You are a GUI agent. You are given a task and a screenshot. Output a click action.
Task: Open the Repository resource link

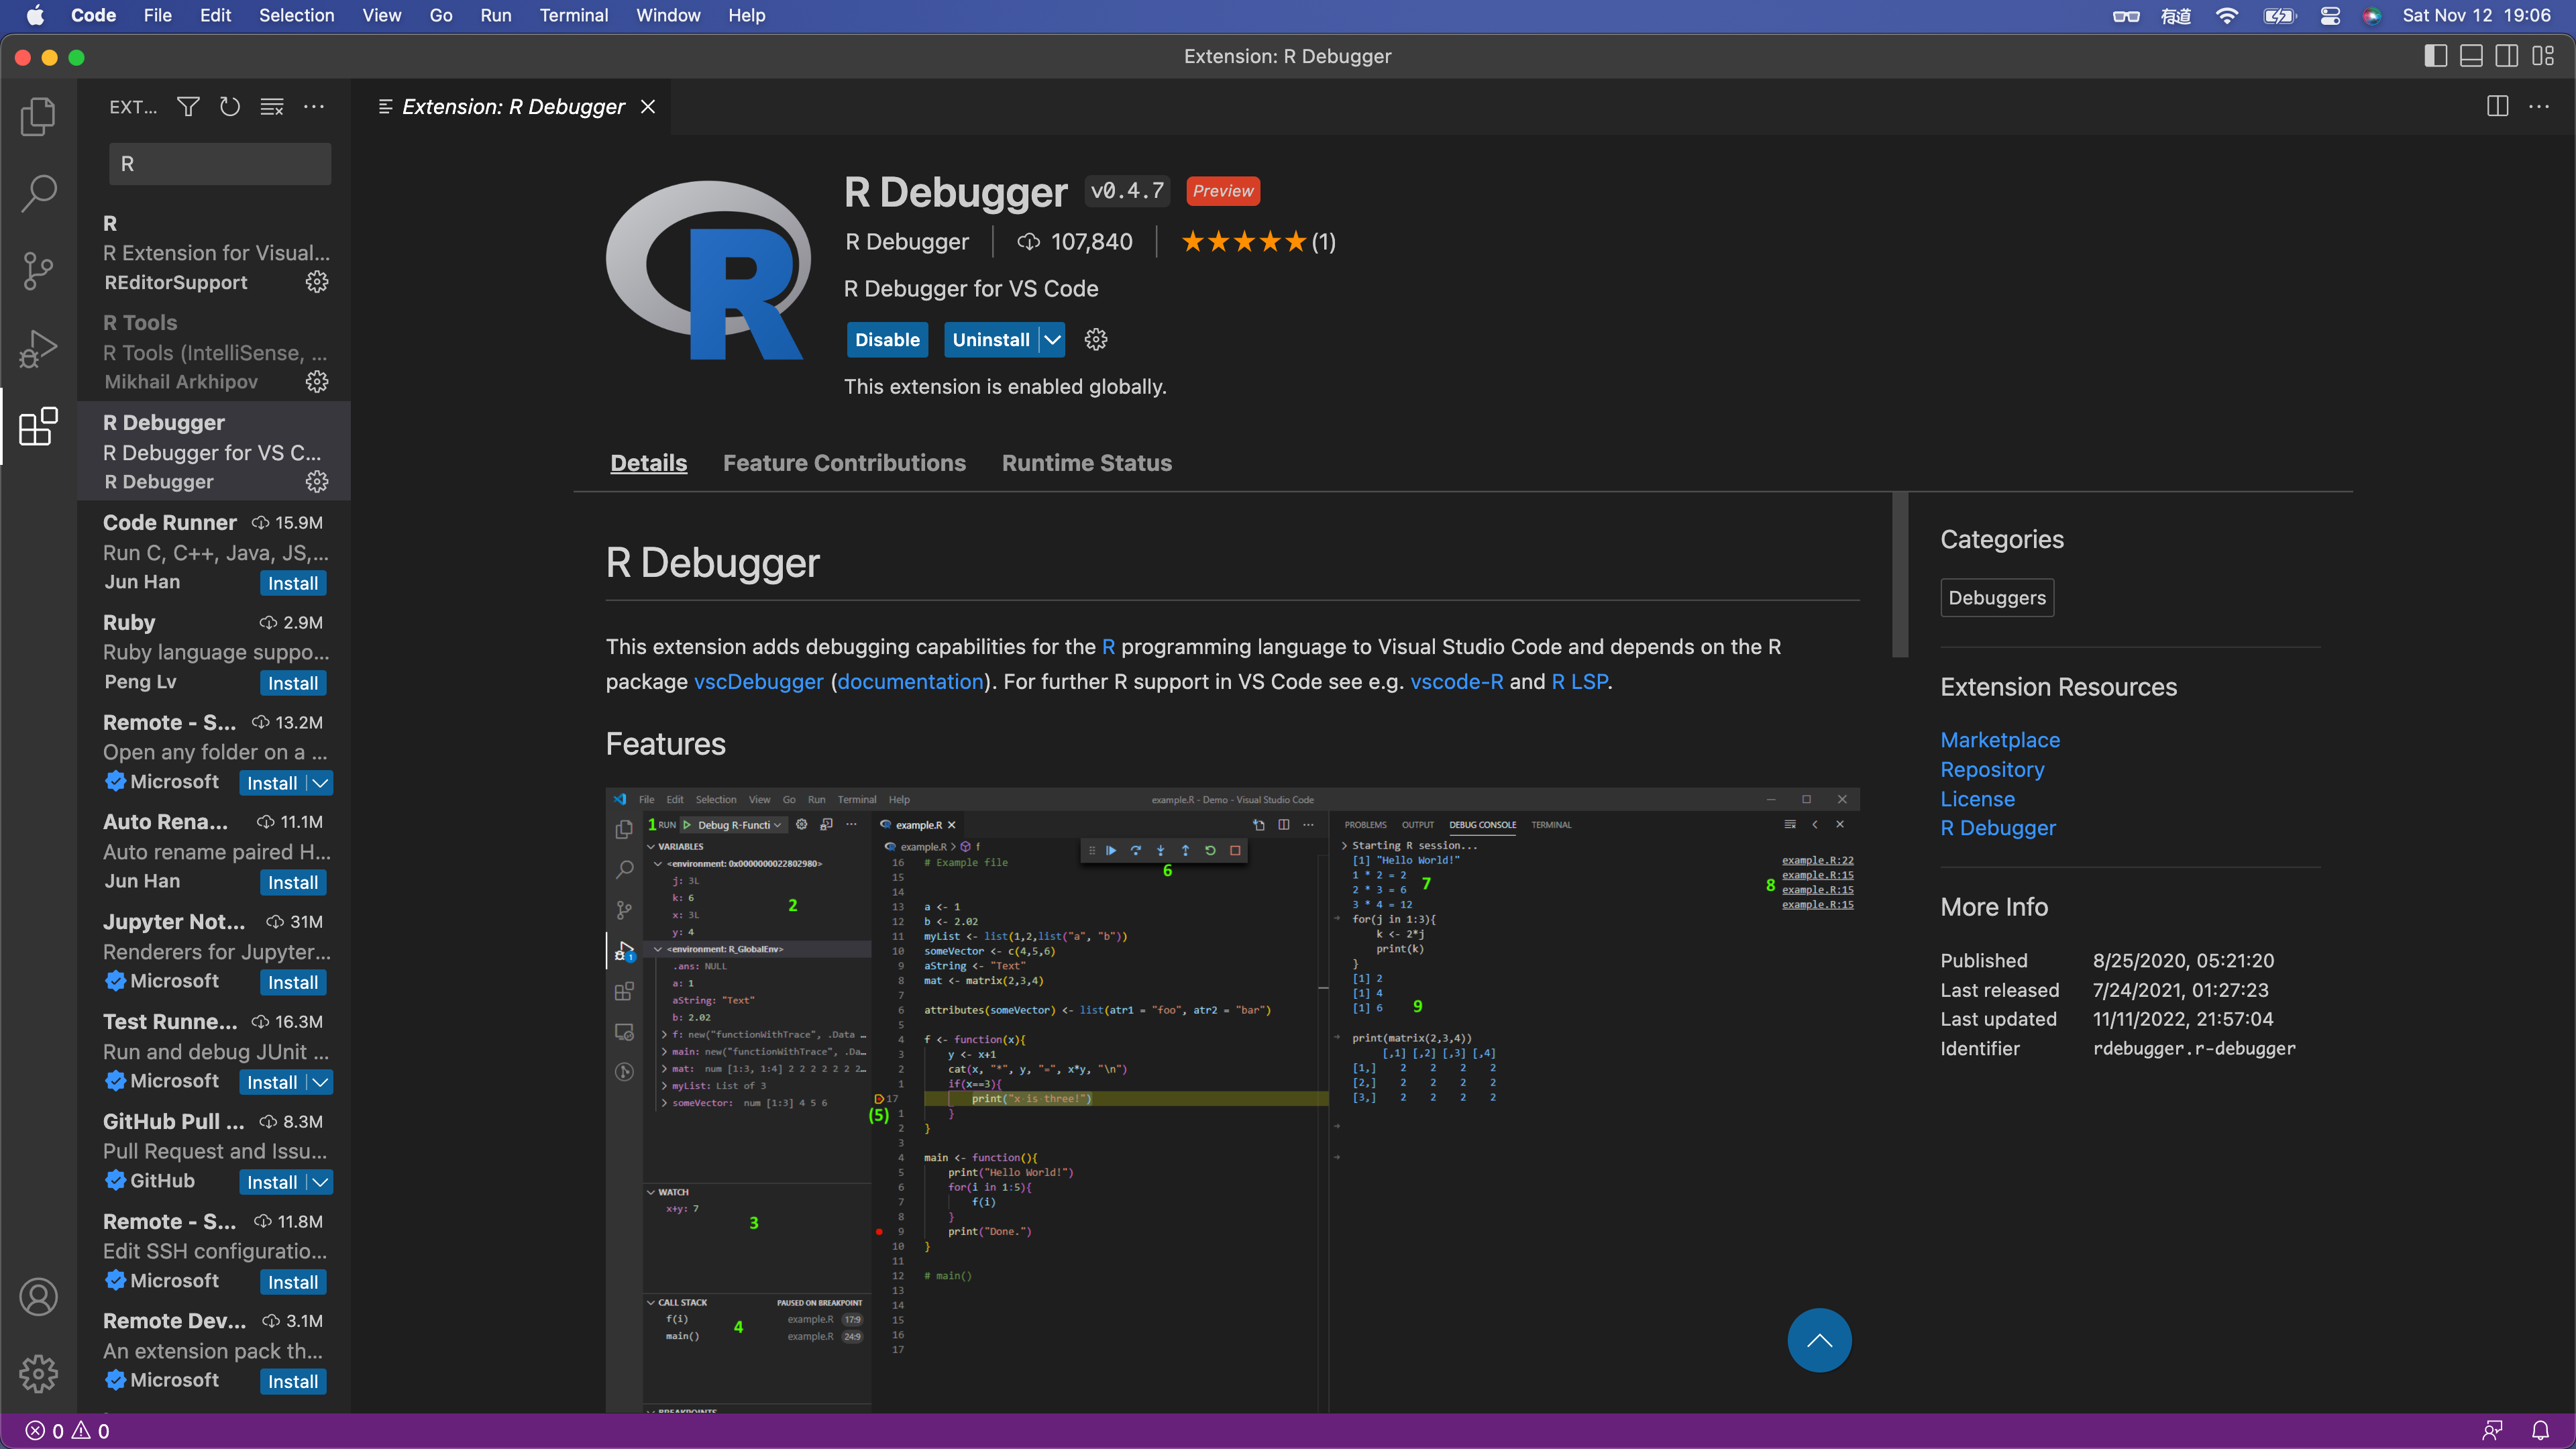click(1992, 769)
